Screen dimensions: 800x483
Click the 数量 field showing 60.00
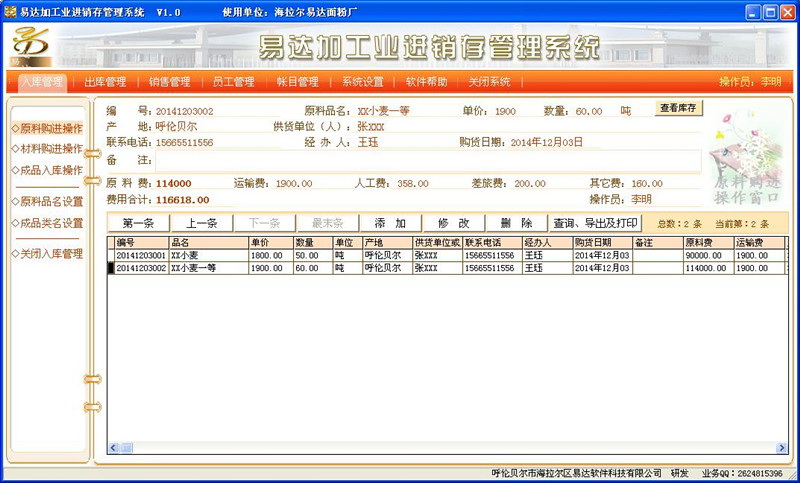pyautogui.click(x=589, y=111)
